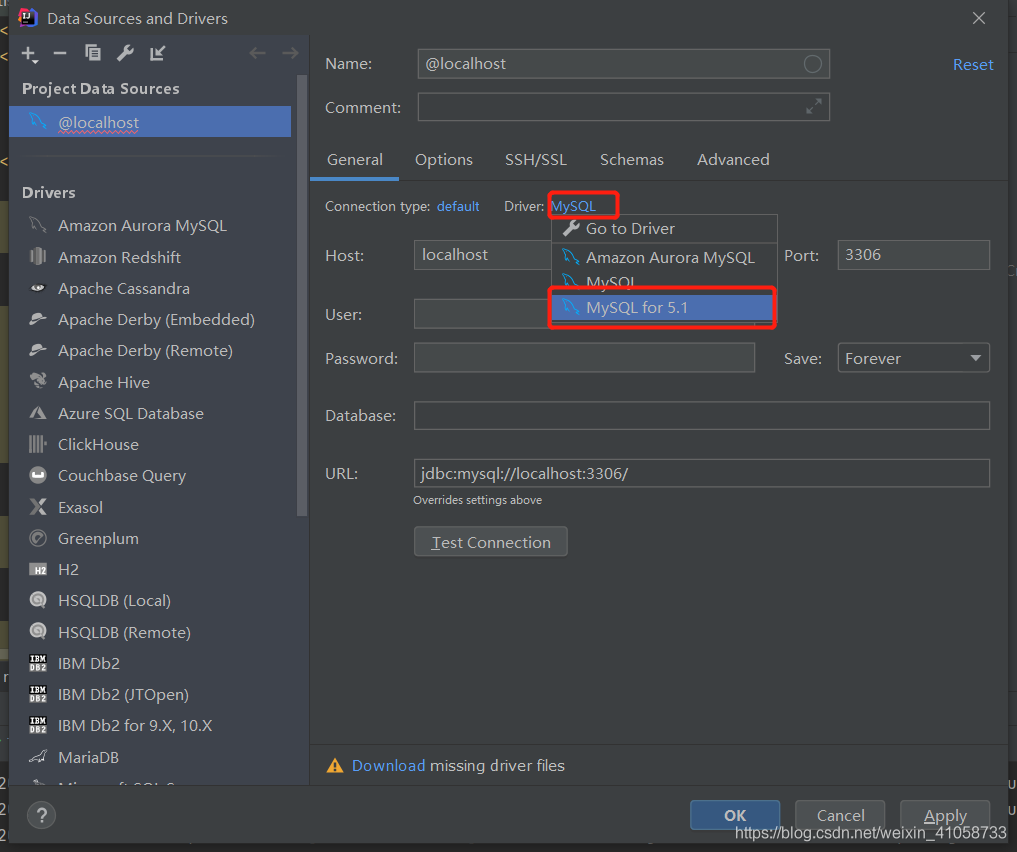The image size is (1017, 852).
Task: Select the Apache Derby (Remote) driver icon
Action: click(x=38, y=350)
